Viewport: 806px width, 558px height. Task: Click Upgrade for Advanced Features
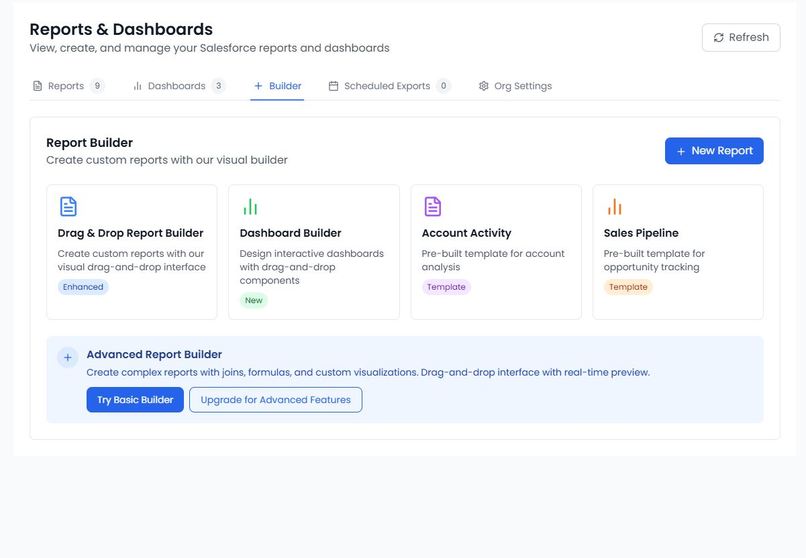[x=276, y=400]
